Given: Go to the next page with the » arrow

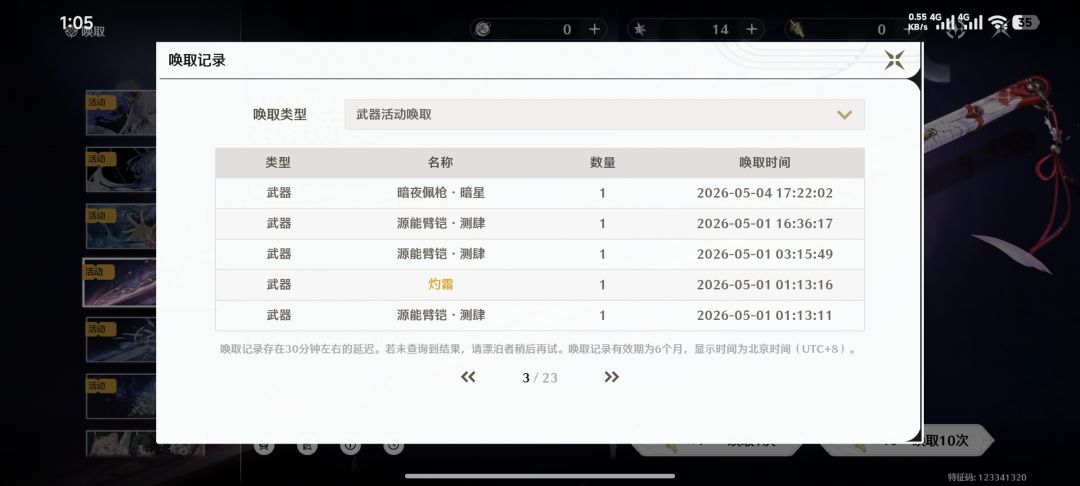Looking at the screenshot, I should 611,377.
